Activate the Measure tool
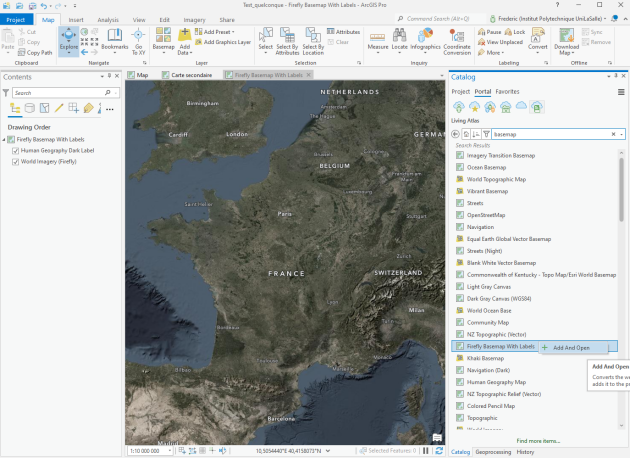Viewport: 630px width, 458px height. (378, 41)
